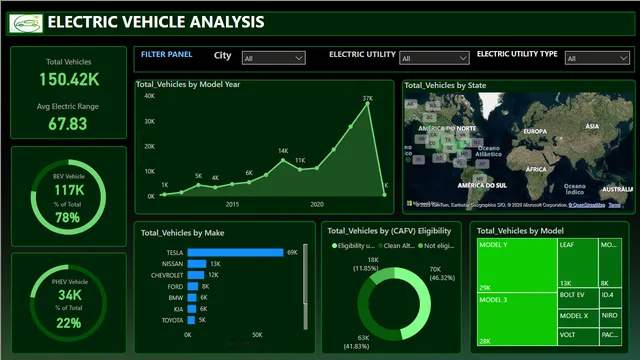The height and width of the screenshot is (360, 640).
Task: Select the BMW bar in Make chart
Action: point(192,298)
